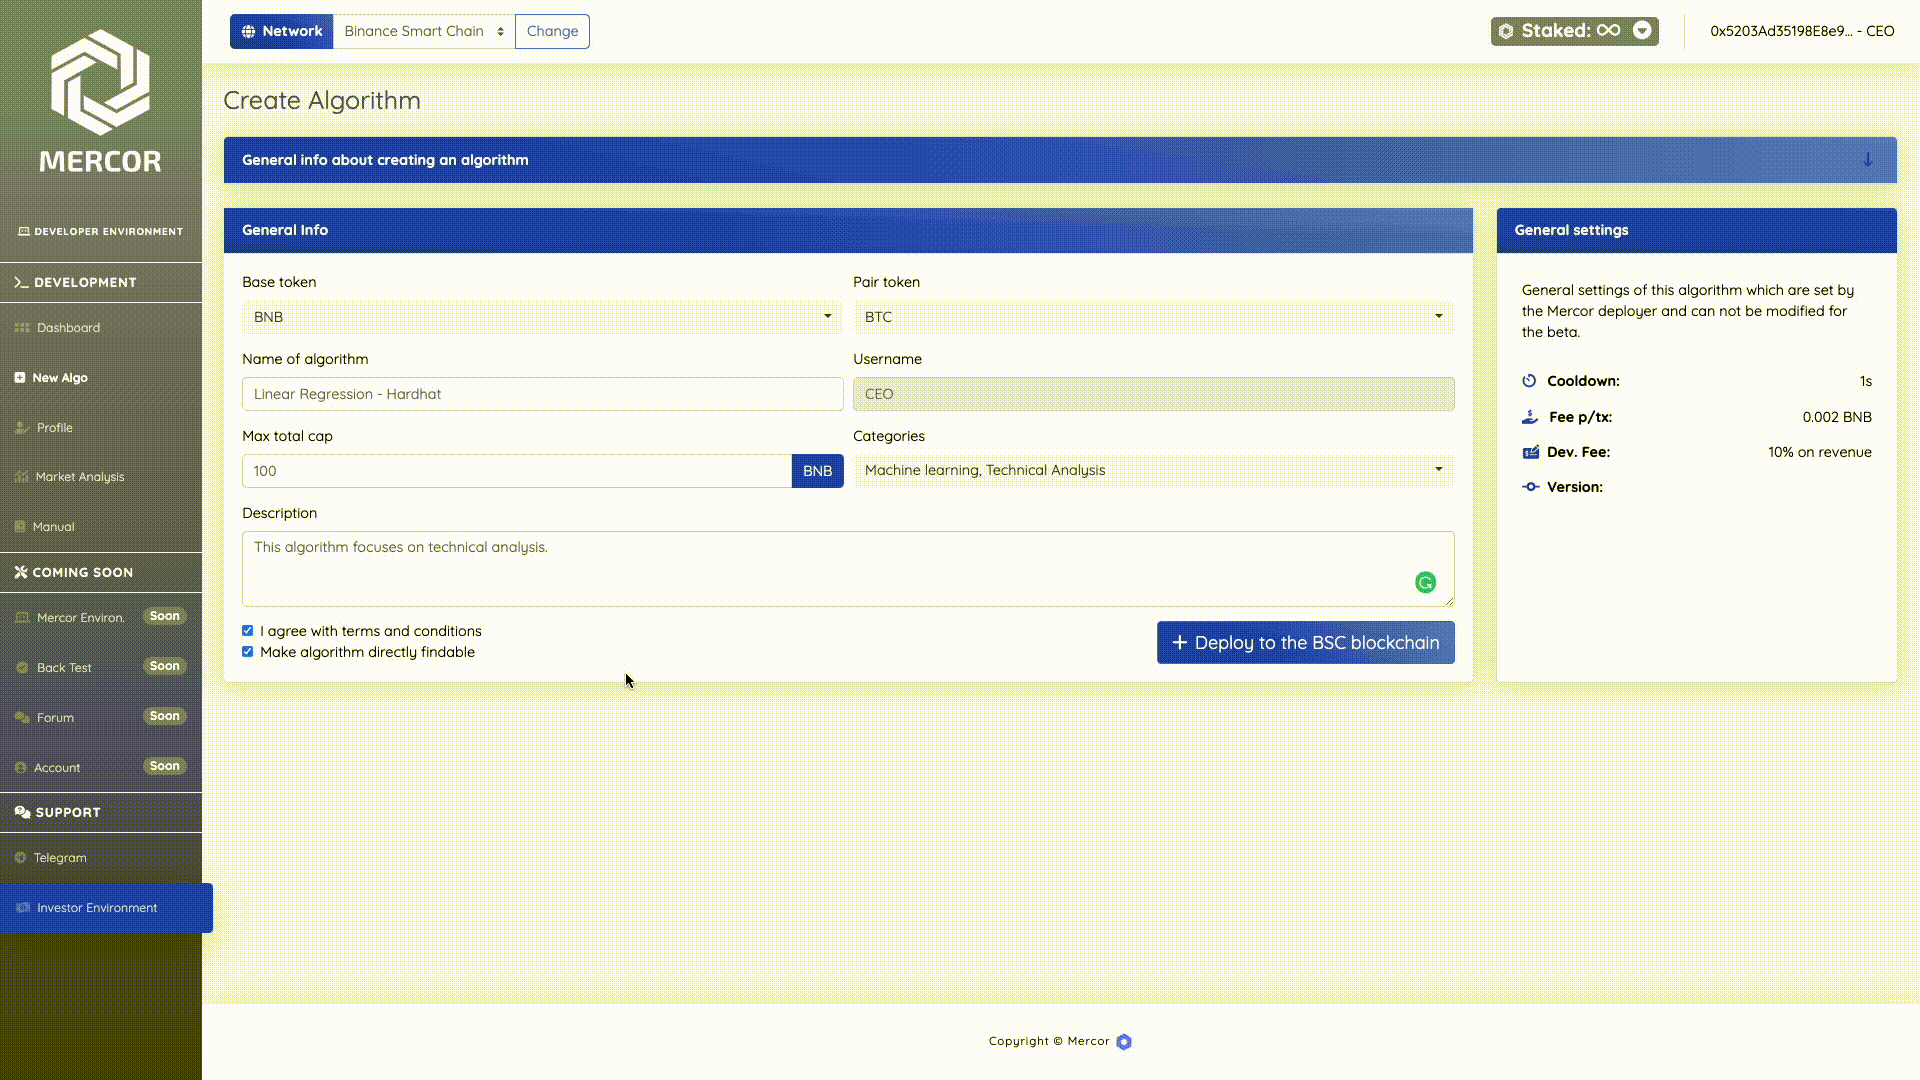Open Market Analysis sidebar item
This screenshot has width=1920, height=1080.
[x=80, y=477]
